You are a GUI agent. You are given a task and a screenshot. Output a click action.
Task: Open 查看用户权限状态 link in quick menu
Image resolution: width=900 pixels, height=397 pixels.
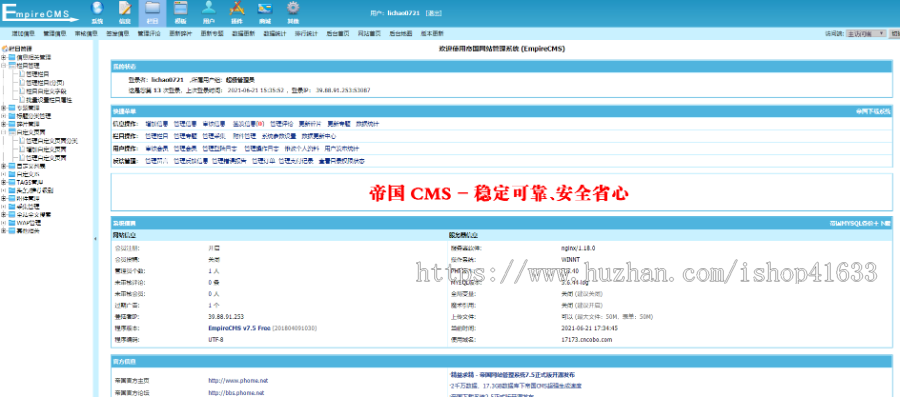(342, 161)
